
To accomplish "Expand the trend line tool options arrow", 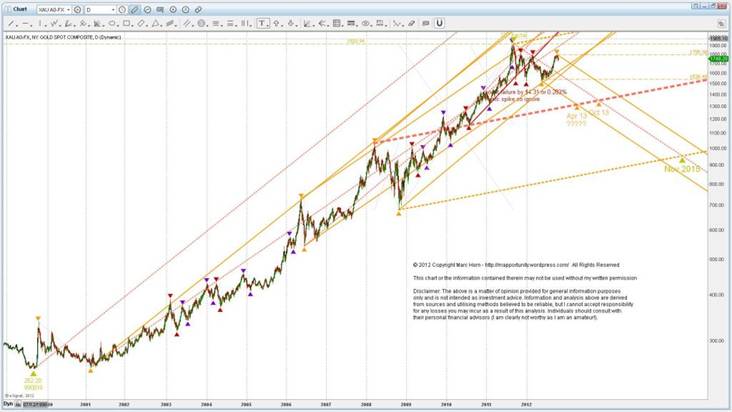I will click(x=15, y=25).
